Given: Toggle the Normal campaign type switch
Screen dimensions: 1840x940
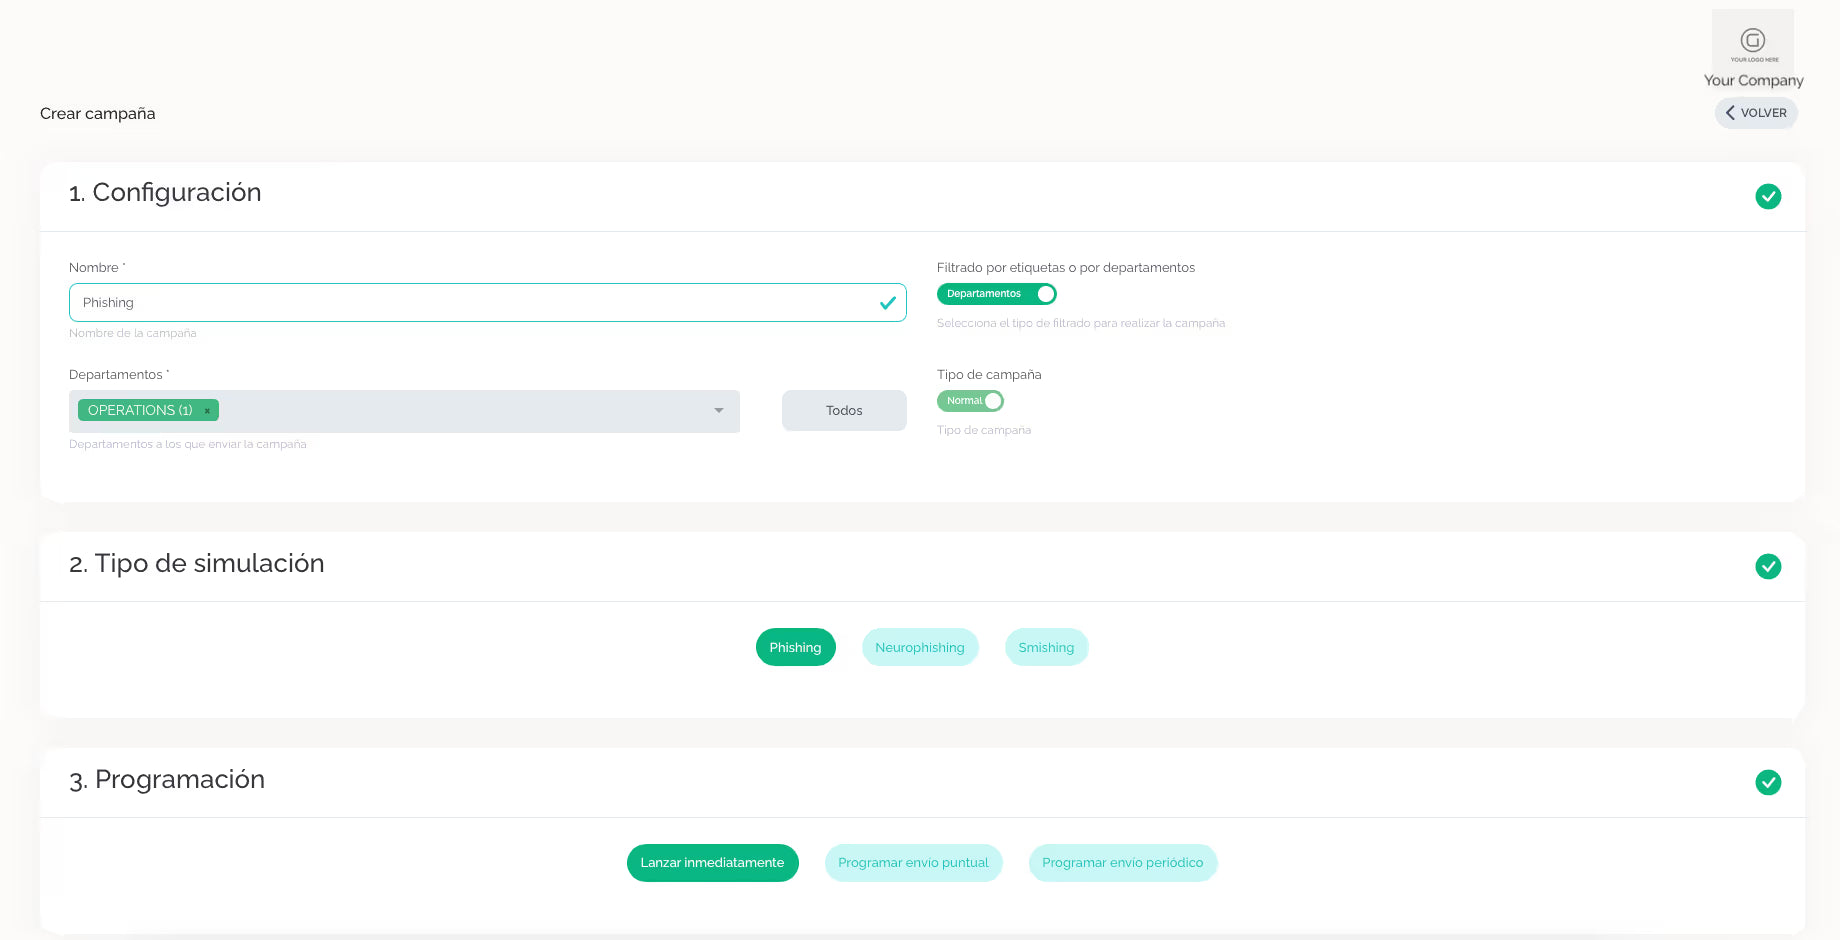Looking at the screenshot, I should [970, 401].
